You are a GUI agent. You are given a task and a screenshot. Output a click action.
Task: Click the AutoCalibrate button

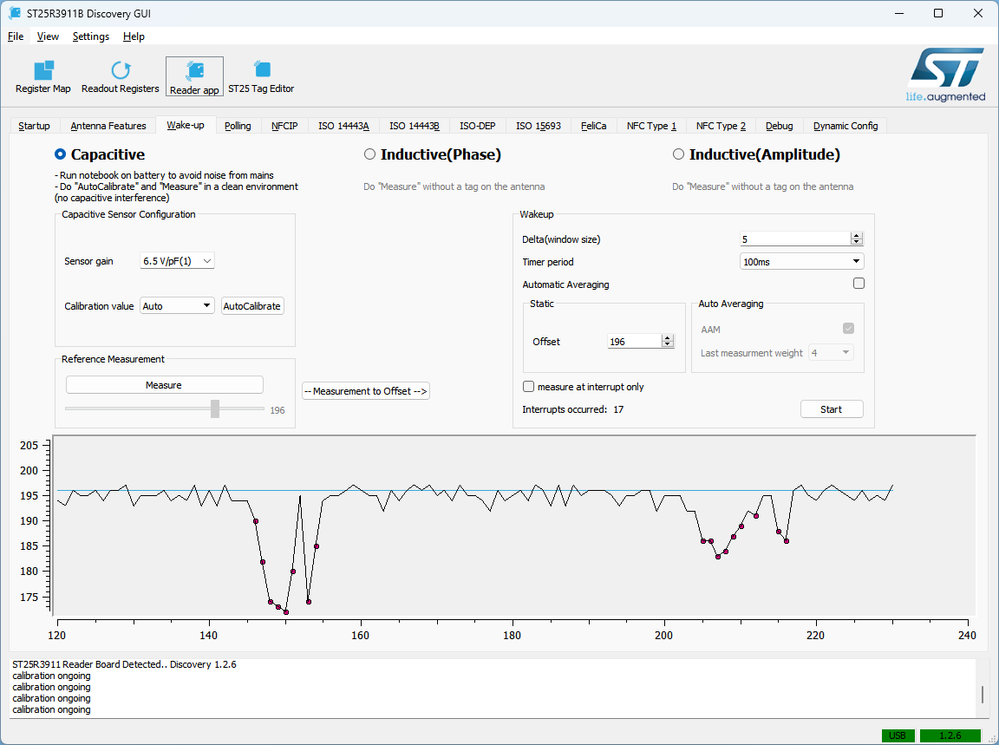pos(252,306)
